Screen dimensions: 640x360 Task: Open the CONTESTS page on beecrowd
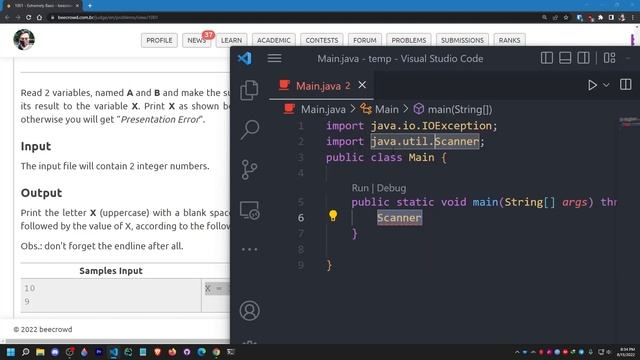322,40
